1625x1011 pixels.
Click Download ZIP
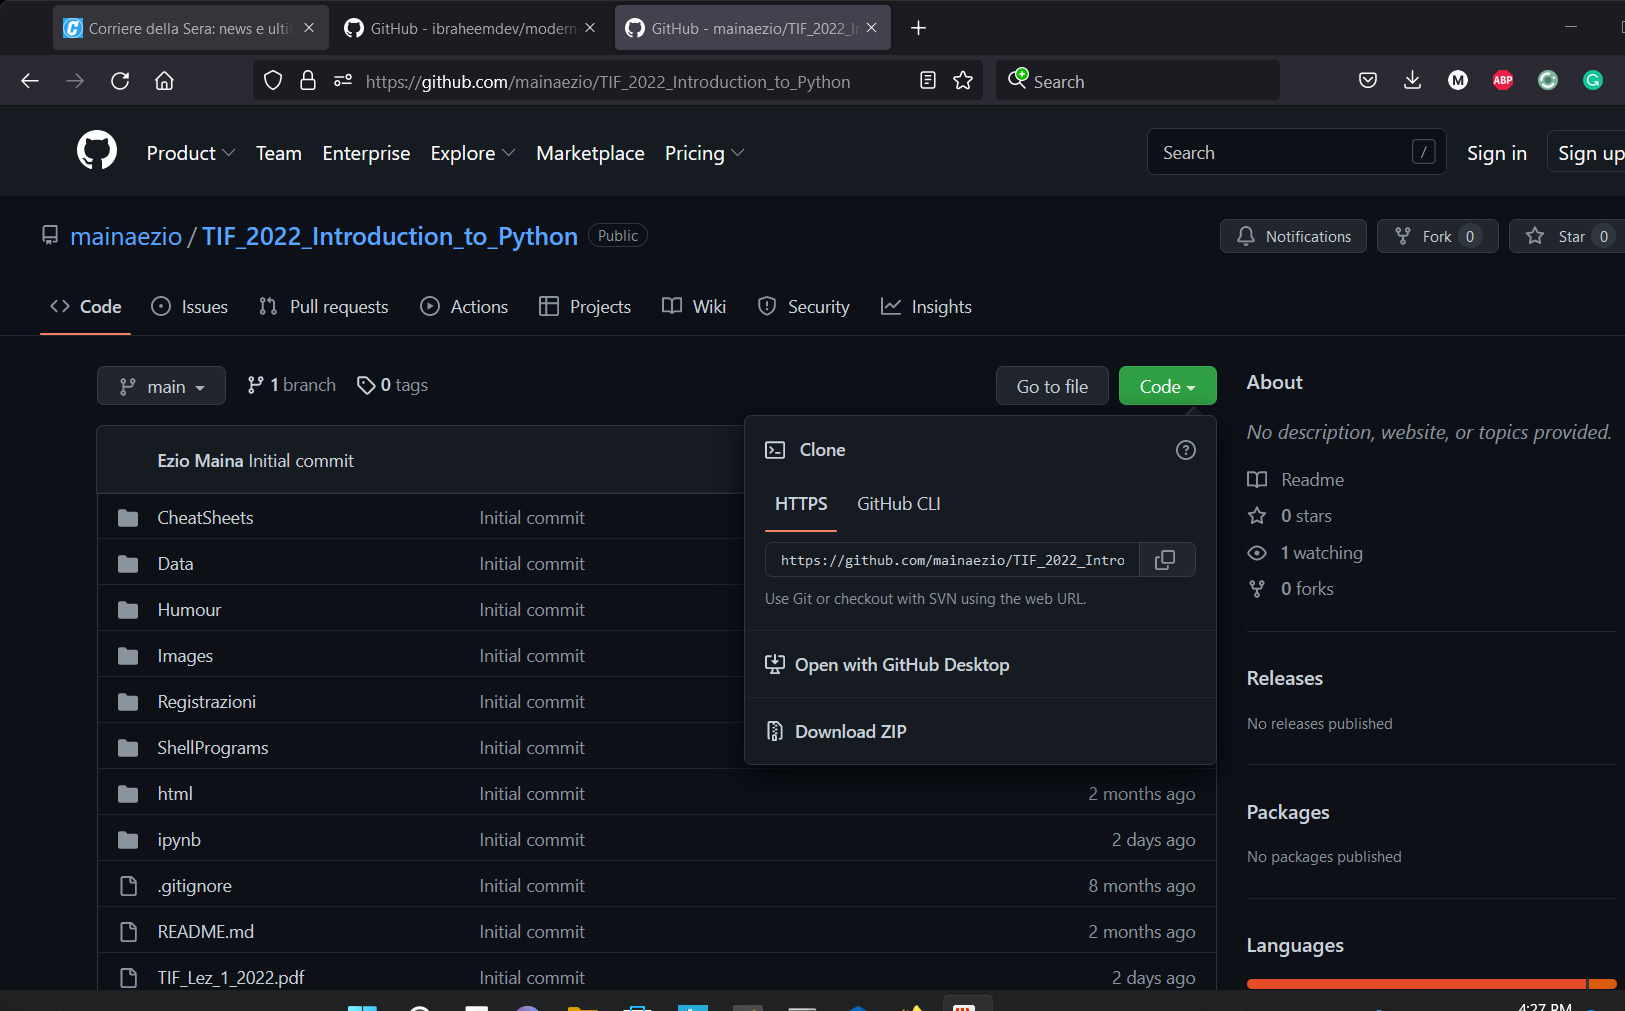[x=850, y=732]
